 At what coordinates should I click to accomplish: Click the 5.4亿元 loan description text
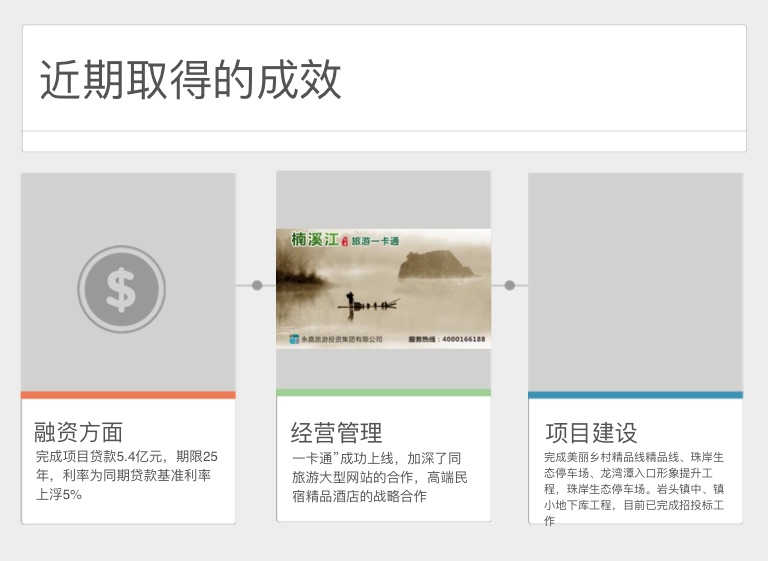pyautogui.click(x=126, y=475)
